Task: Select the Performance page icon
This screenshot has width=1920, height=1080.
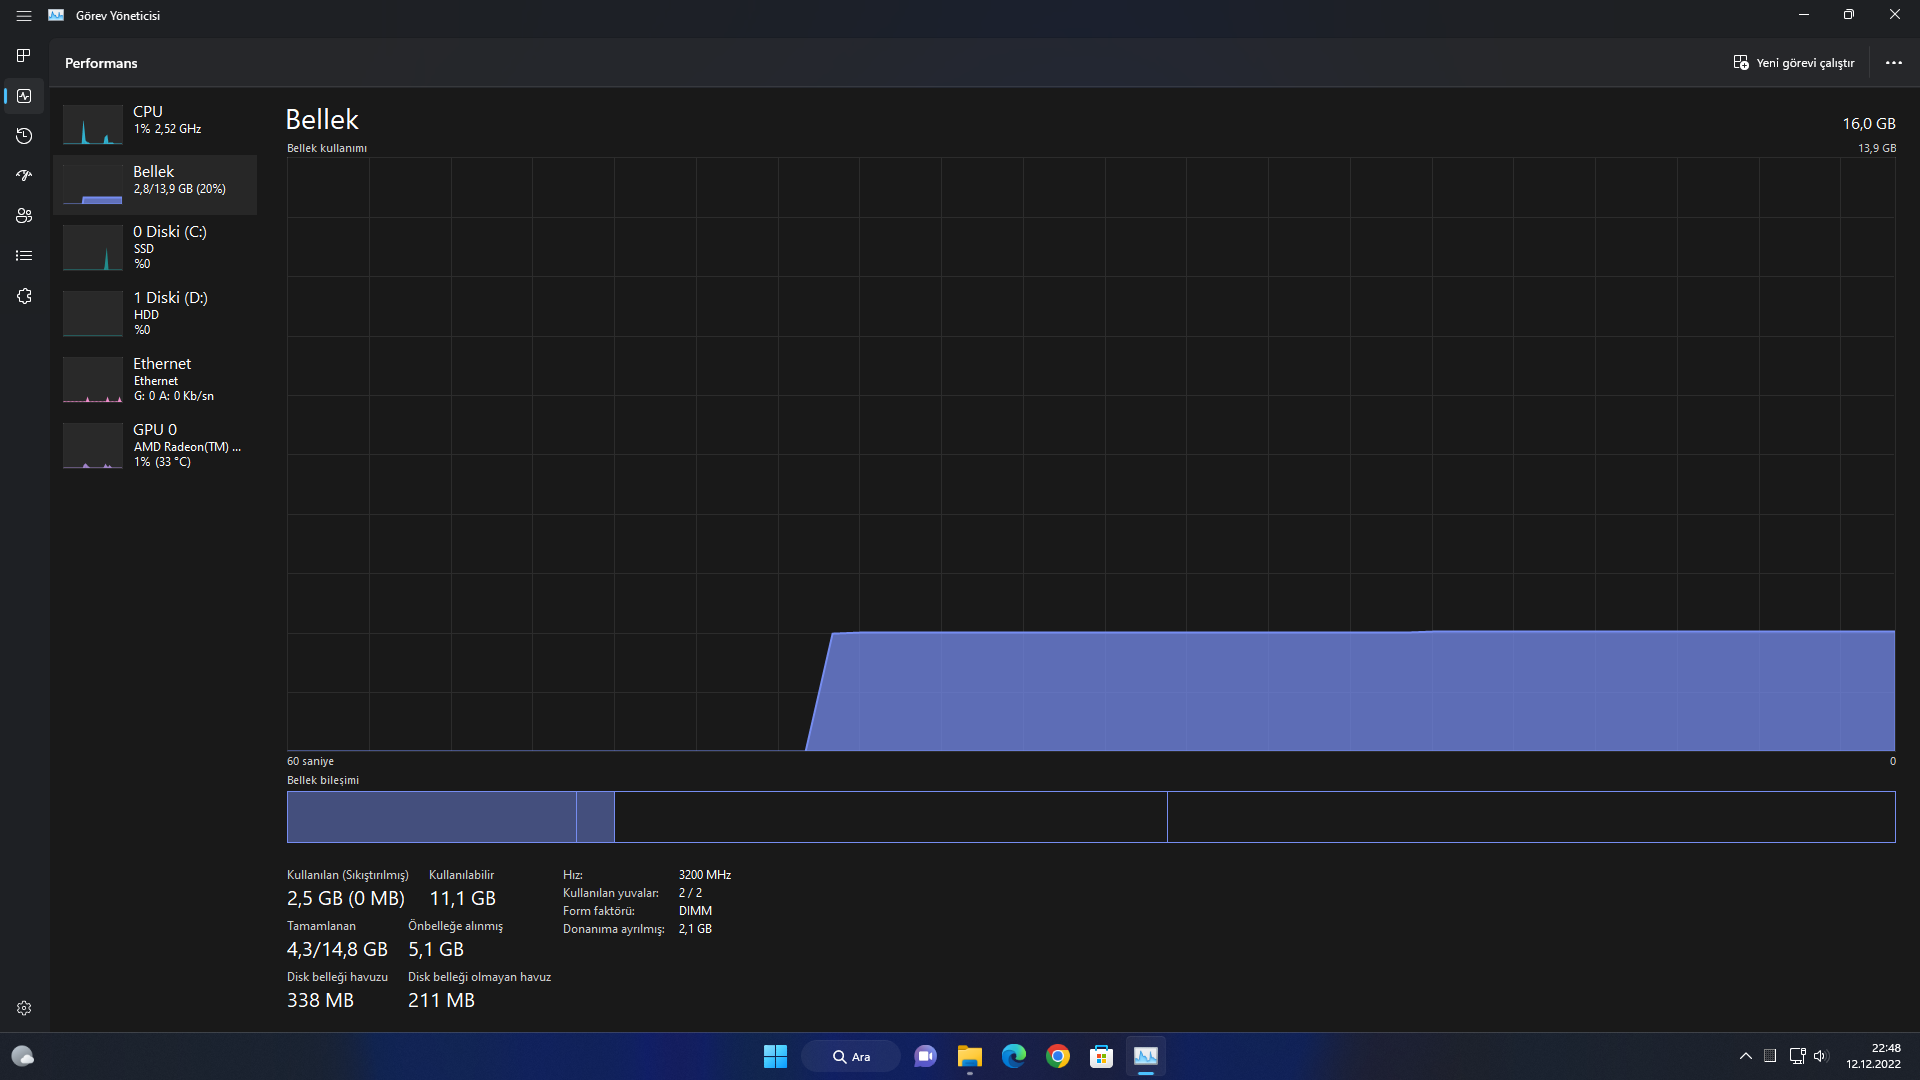Action: (24, 96)
